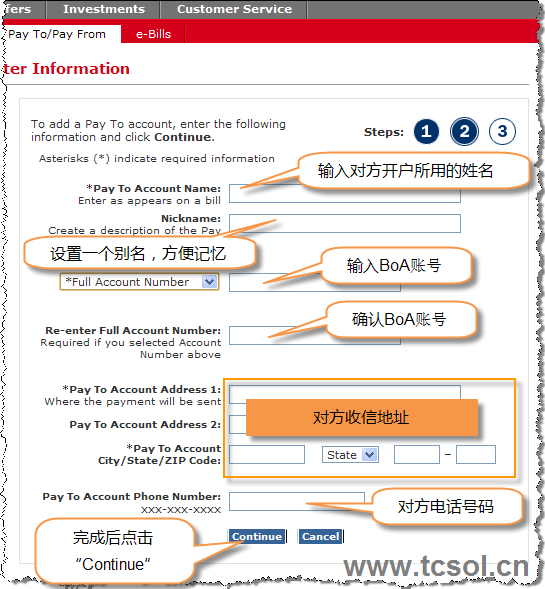Click the Continue button
Screen dimensions: 545x589
coord(257,536)
